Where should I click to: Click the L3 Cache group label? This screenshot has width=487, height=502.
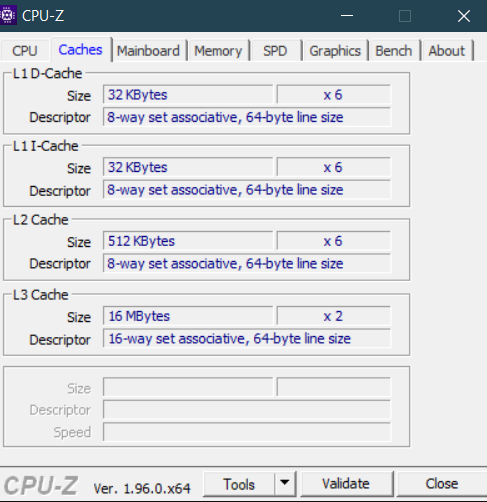40,295
